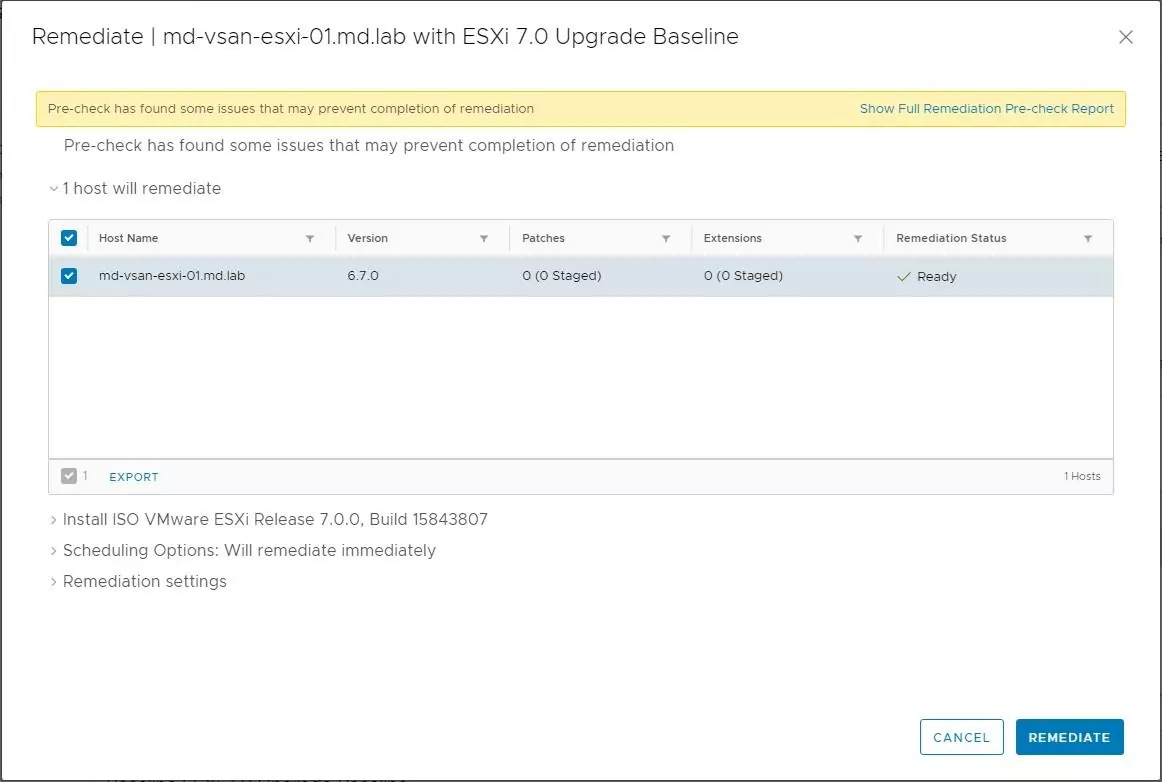Image resolution: width=1162 pixels, height=782 pixels.
Task: Click the Extensions '0 (0 Staged)' cell
Action: point(743,276)
